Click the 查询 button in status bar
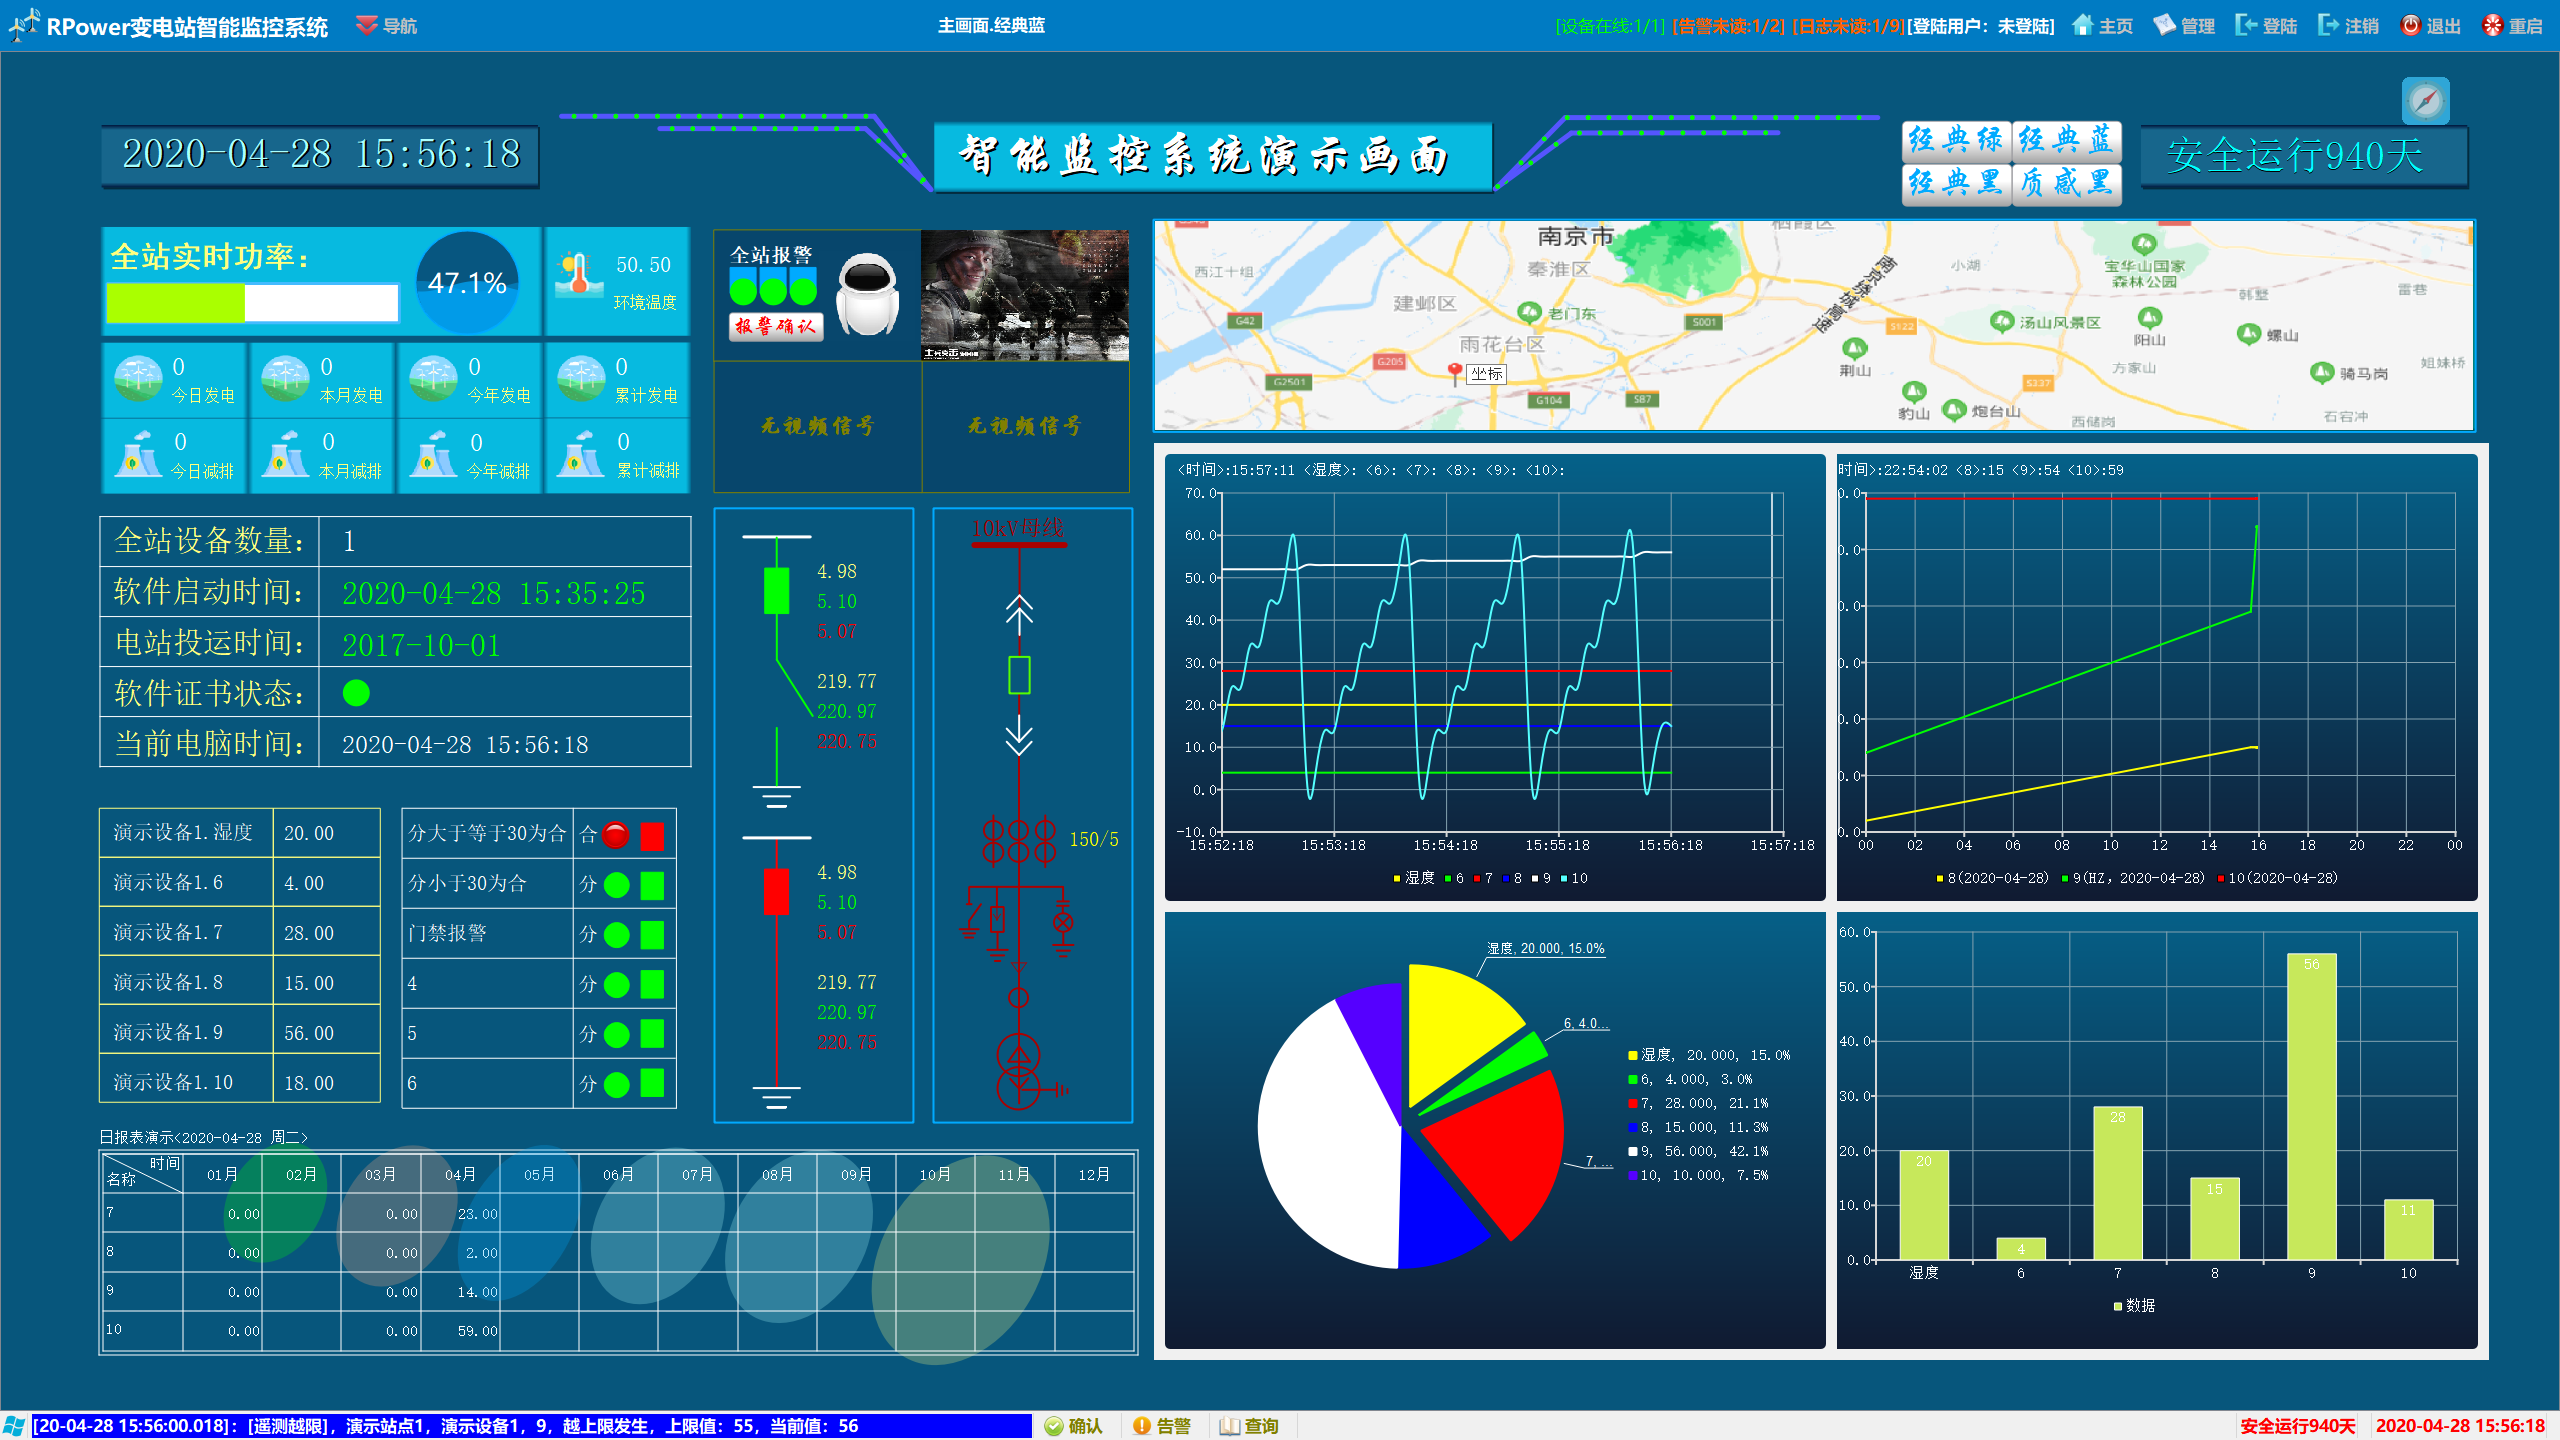Viewport: 2560px width, 1440px height. [x=1250, y=1426]
